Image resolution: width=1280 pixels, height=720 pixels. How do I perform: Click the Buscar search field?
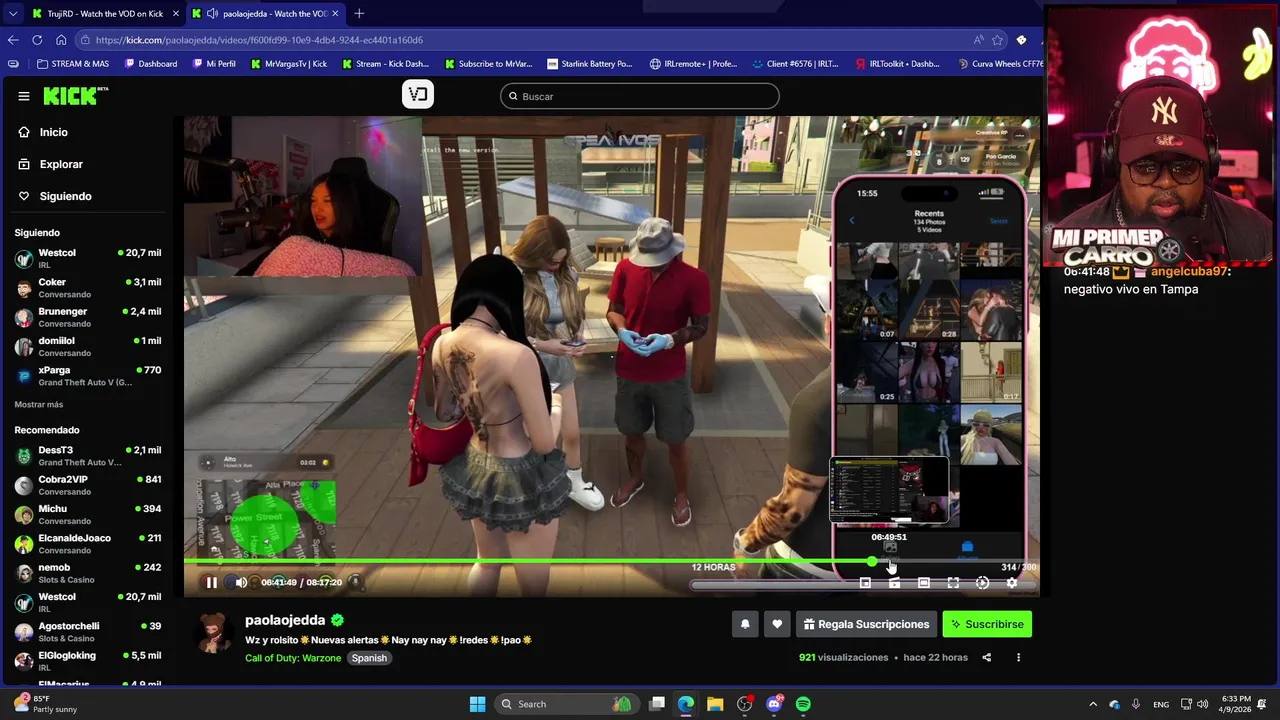pyautogui.click(x=640, y=96)
